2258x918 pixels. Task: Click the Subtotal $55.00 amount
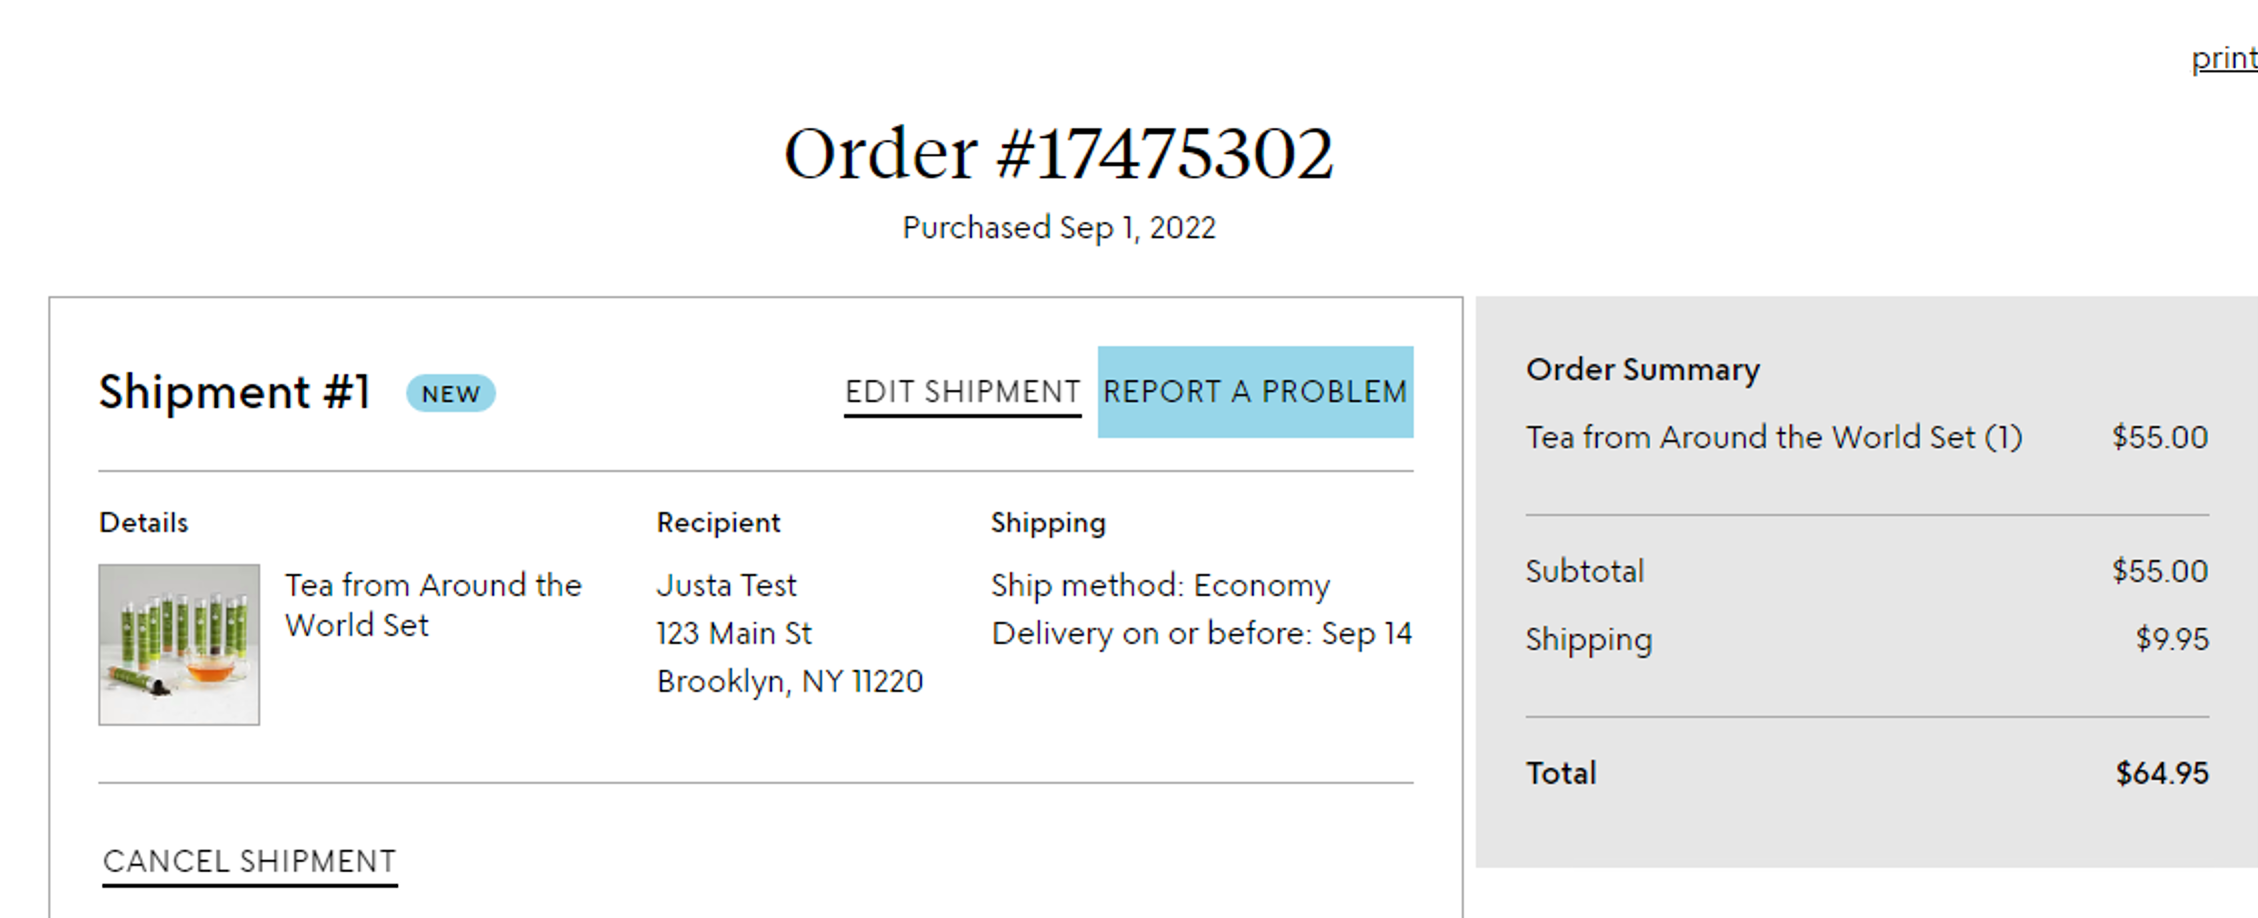pyautogui.click(x=2160, y=571)
